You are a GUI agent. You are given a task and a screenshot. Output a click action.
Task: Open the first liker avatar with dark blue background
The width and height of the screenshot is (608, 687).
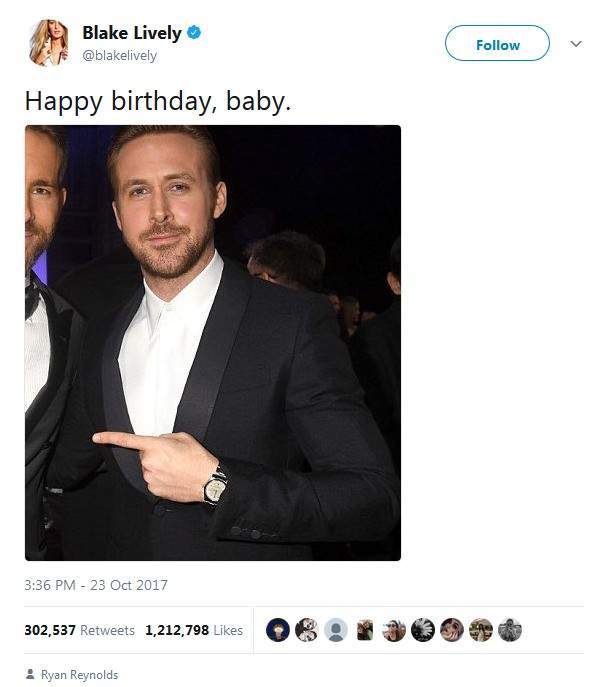[x=278, y=630]
